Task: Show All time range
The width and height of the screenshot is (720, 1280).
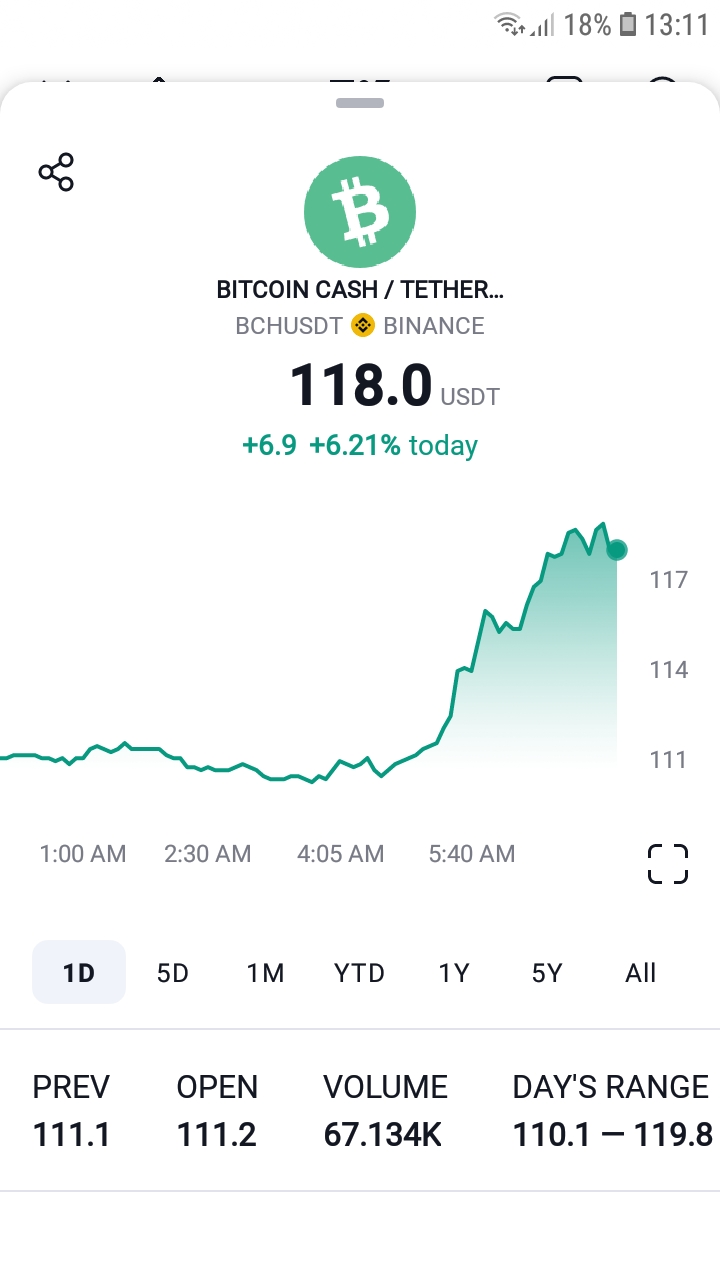Action: click(x=640, y=972)
